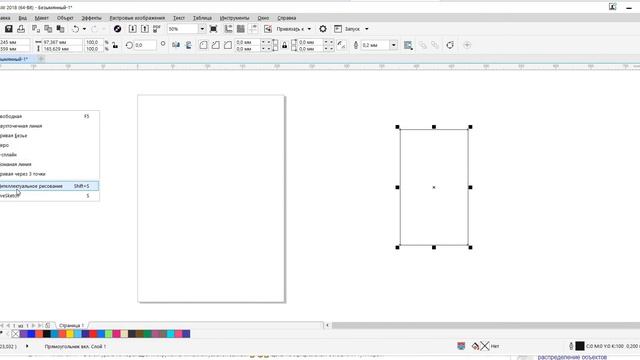Open Options via the gear icon
640x360 pixels.
coord(323,29)
